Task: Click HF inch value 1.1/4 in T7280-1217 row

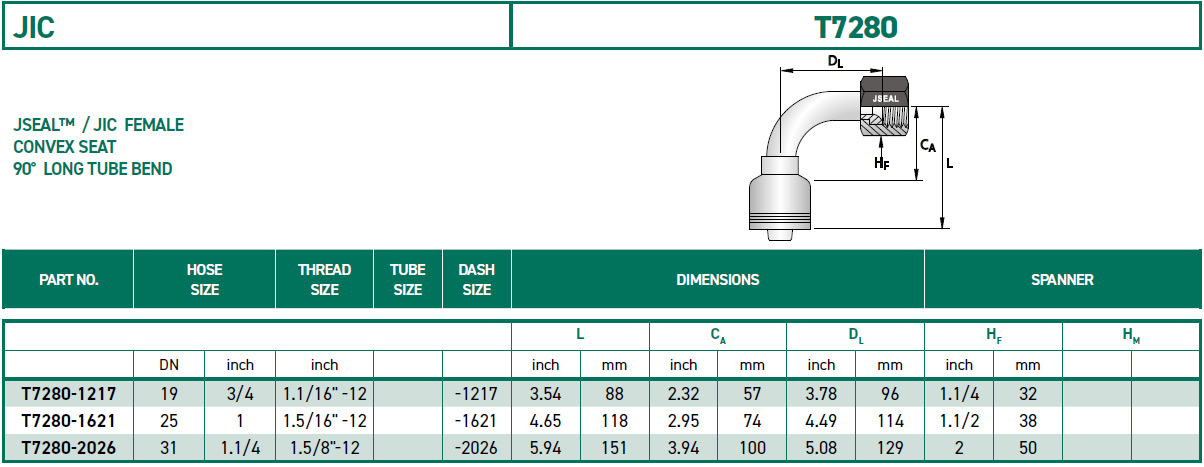Action: pyautogui.click(x=959, y=394)
